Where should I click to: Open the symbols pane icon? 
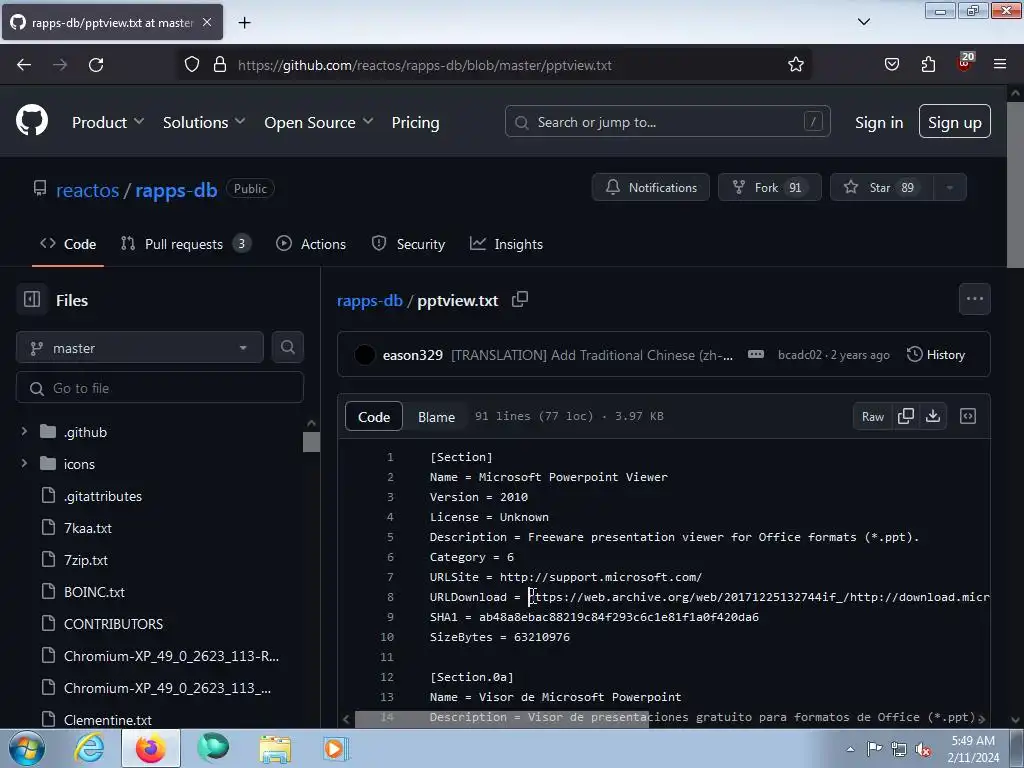coord(968,416)
